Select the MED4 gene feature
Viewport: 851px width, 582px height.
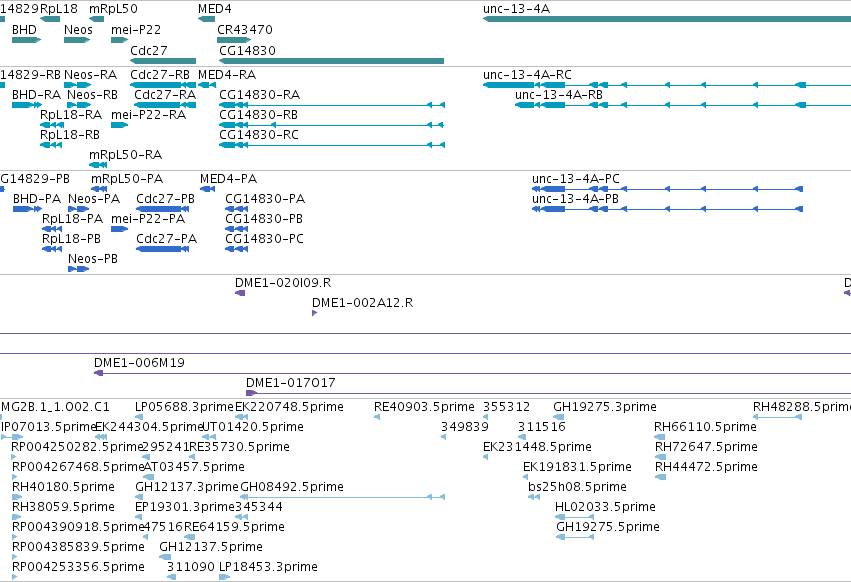[207, 19]
